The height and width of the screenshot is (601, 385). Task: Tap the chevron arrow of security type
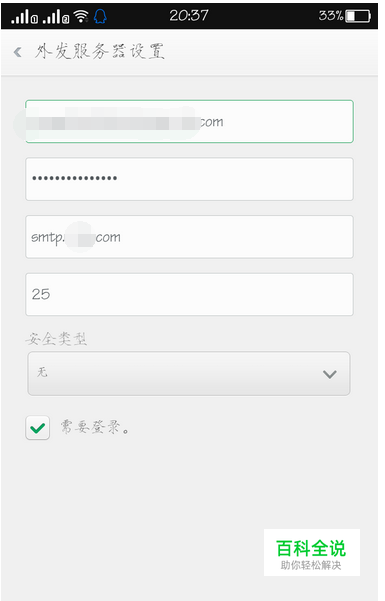[330, 374]
